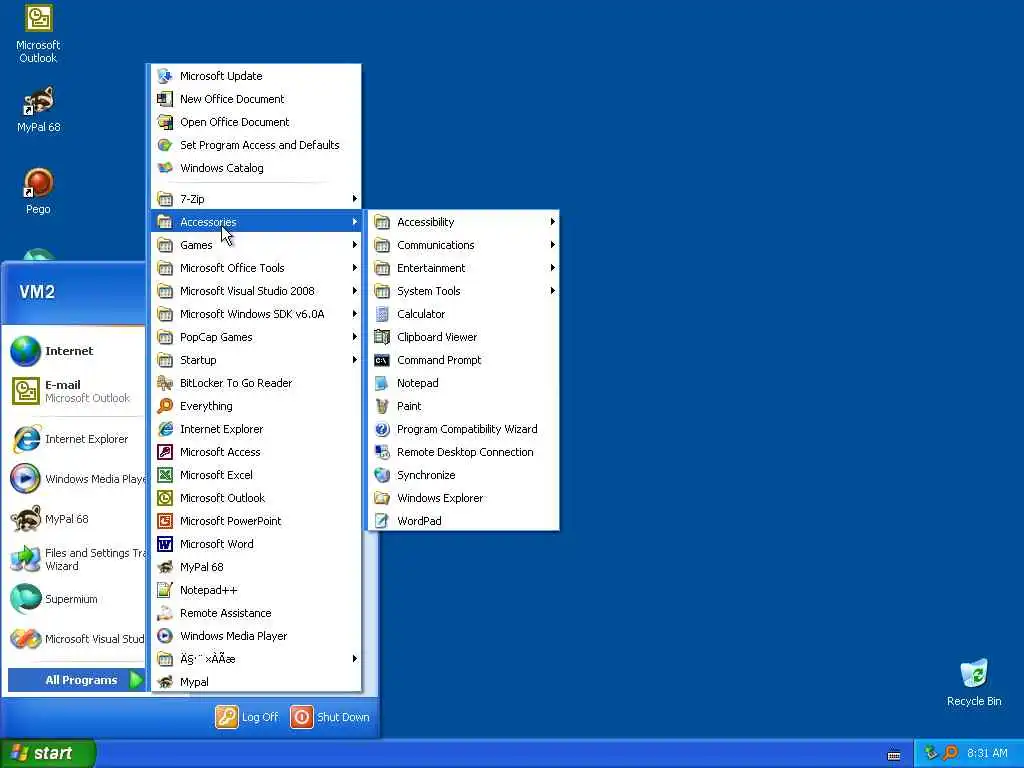Expand the Startup submenu arrow

click(x=355, y=360)
